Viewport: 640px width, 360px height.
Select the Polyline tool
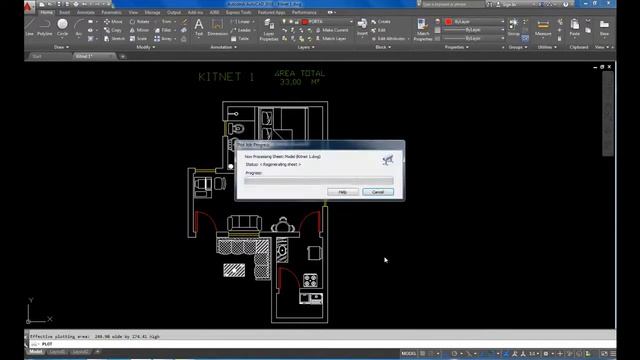[x=44, y=27]
